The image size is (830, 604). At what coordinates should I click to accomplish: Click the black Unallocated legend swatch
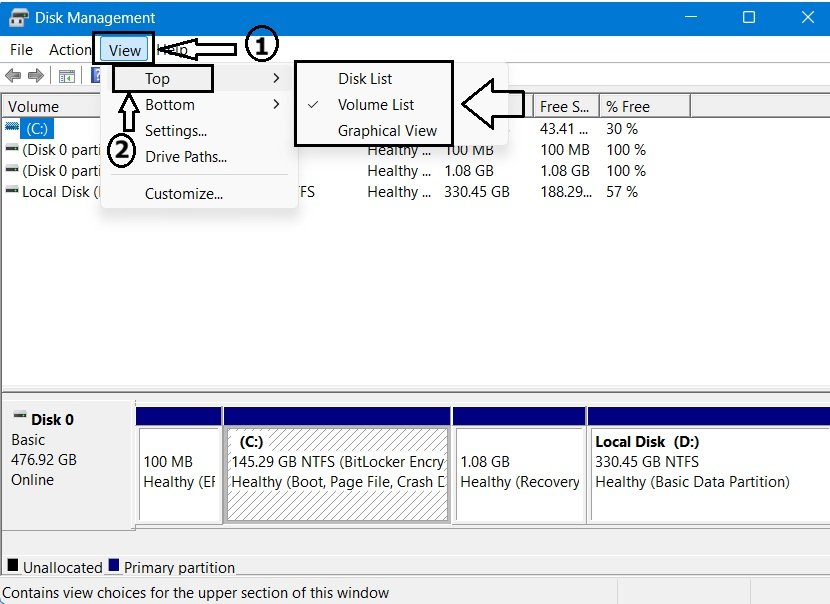click(13, 565)
